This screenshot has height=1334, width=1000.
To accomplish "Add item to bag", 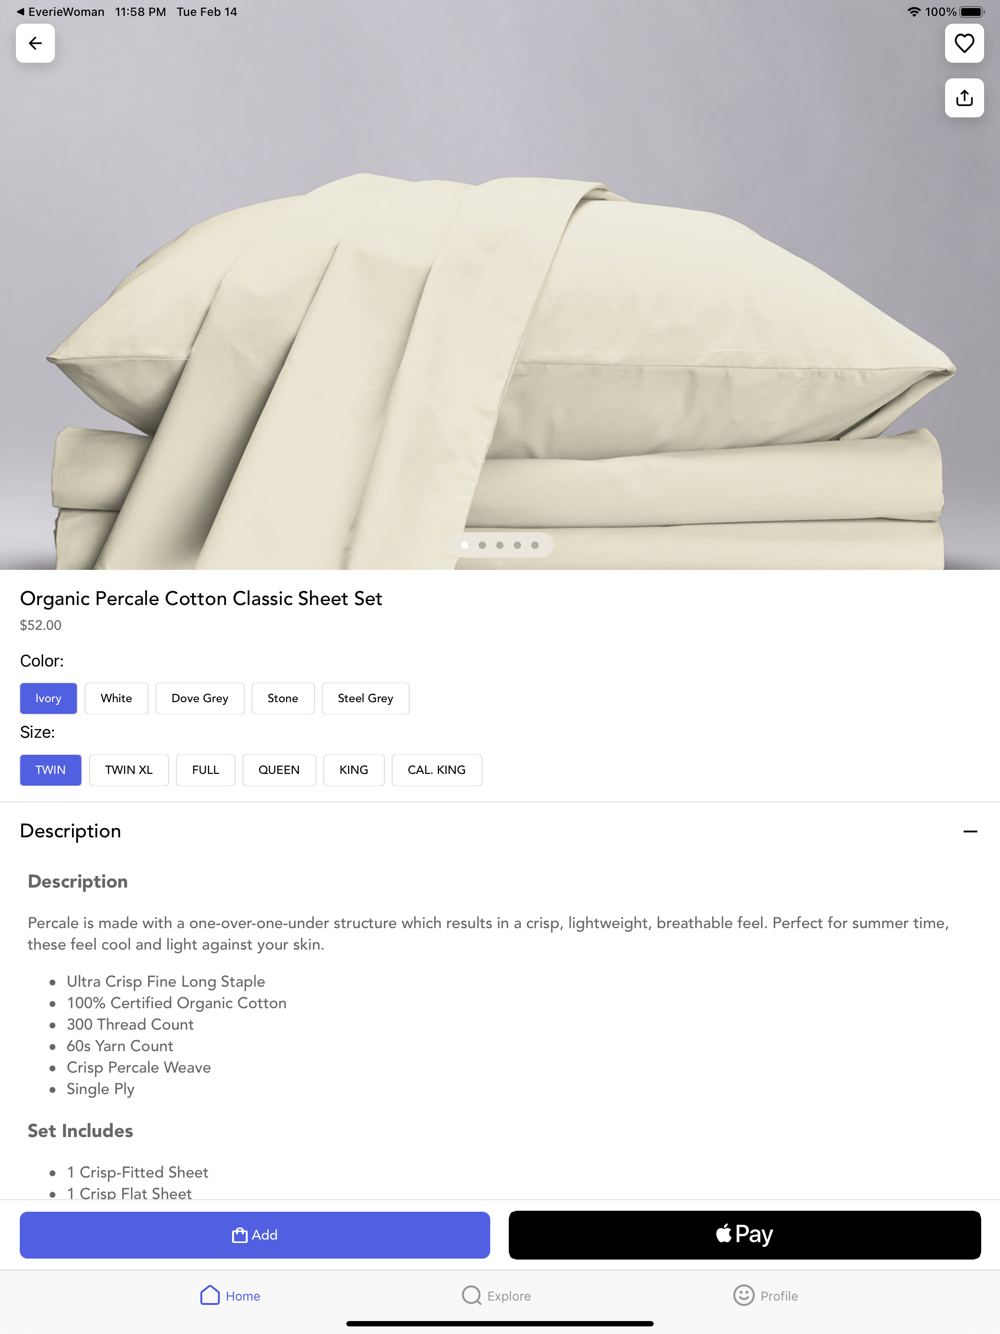I will point(255,1235).
